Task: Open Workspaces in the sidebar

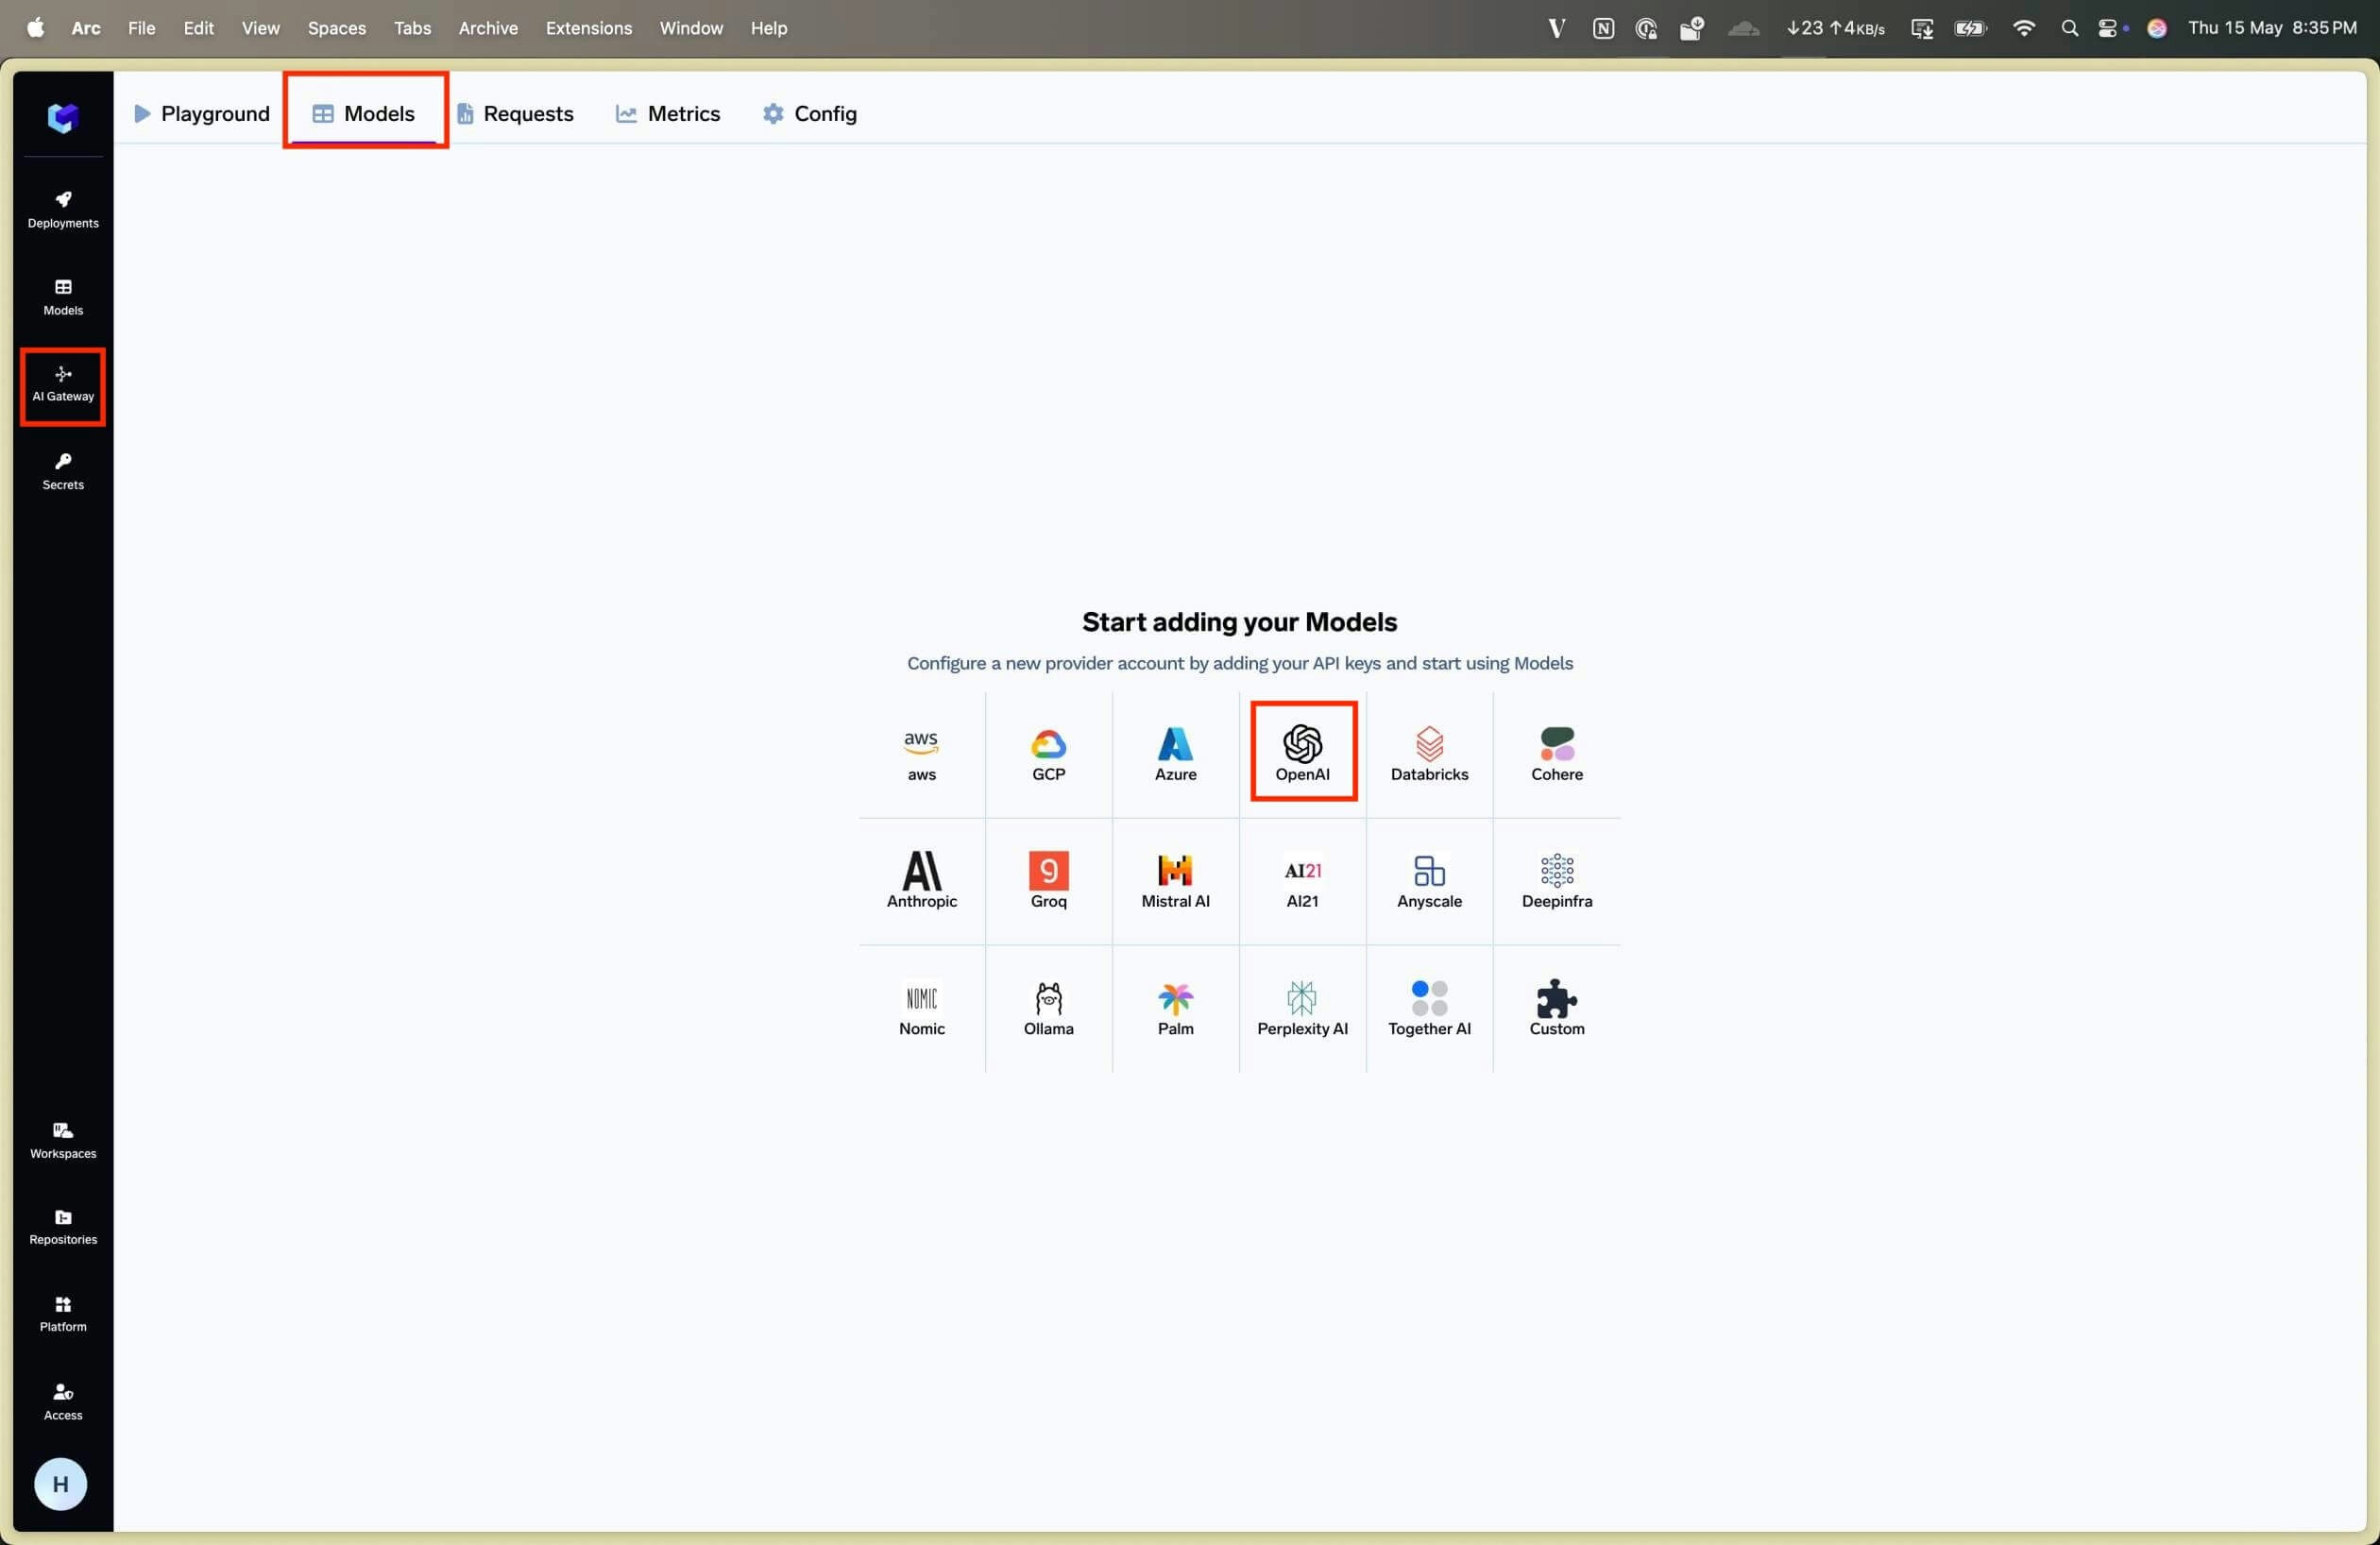Action: click(63, 1140)
